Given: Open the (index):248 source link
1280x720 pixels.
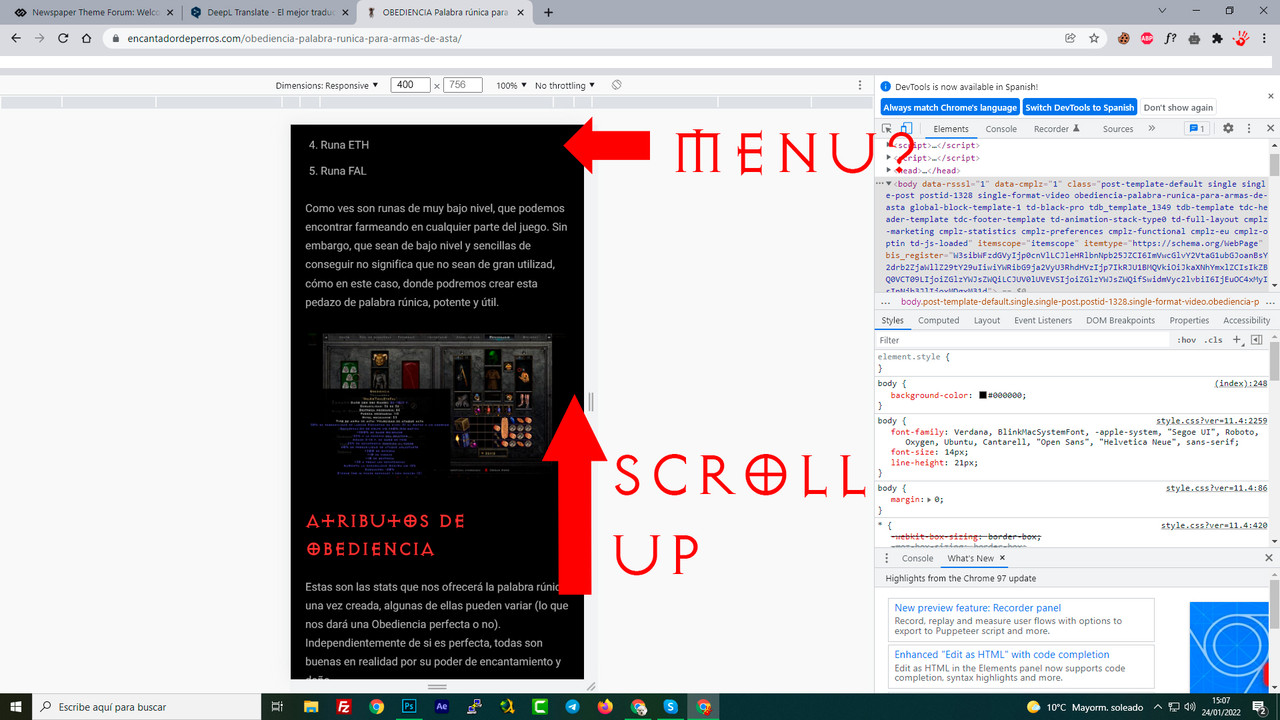Looking at the screenshot, I should pyautogui.click(x=1240, y=383).
